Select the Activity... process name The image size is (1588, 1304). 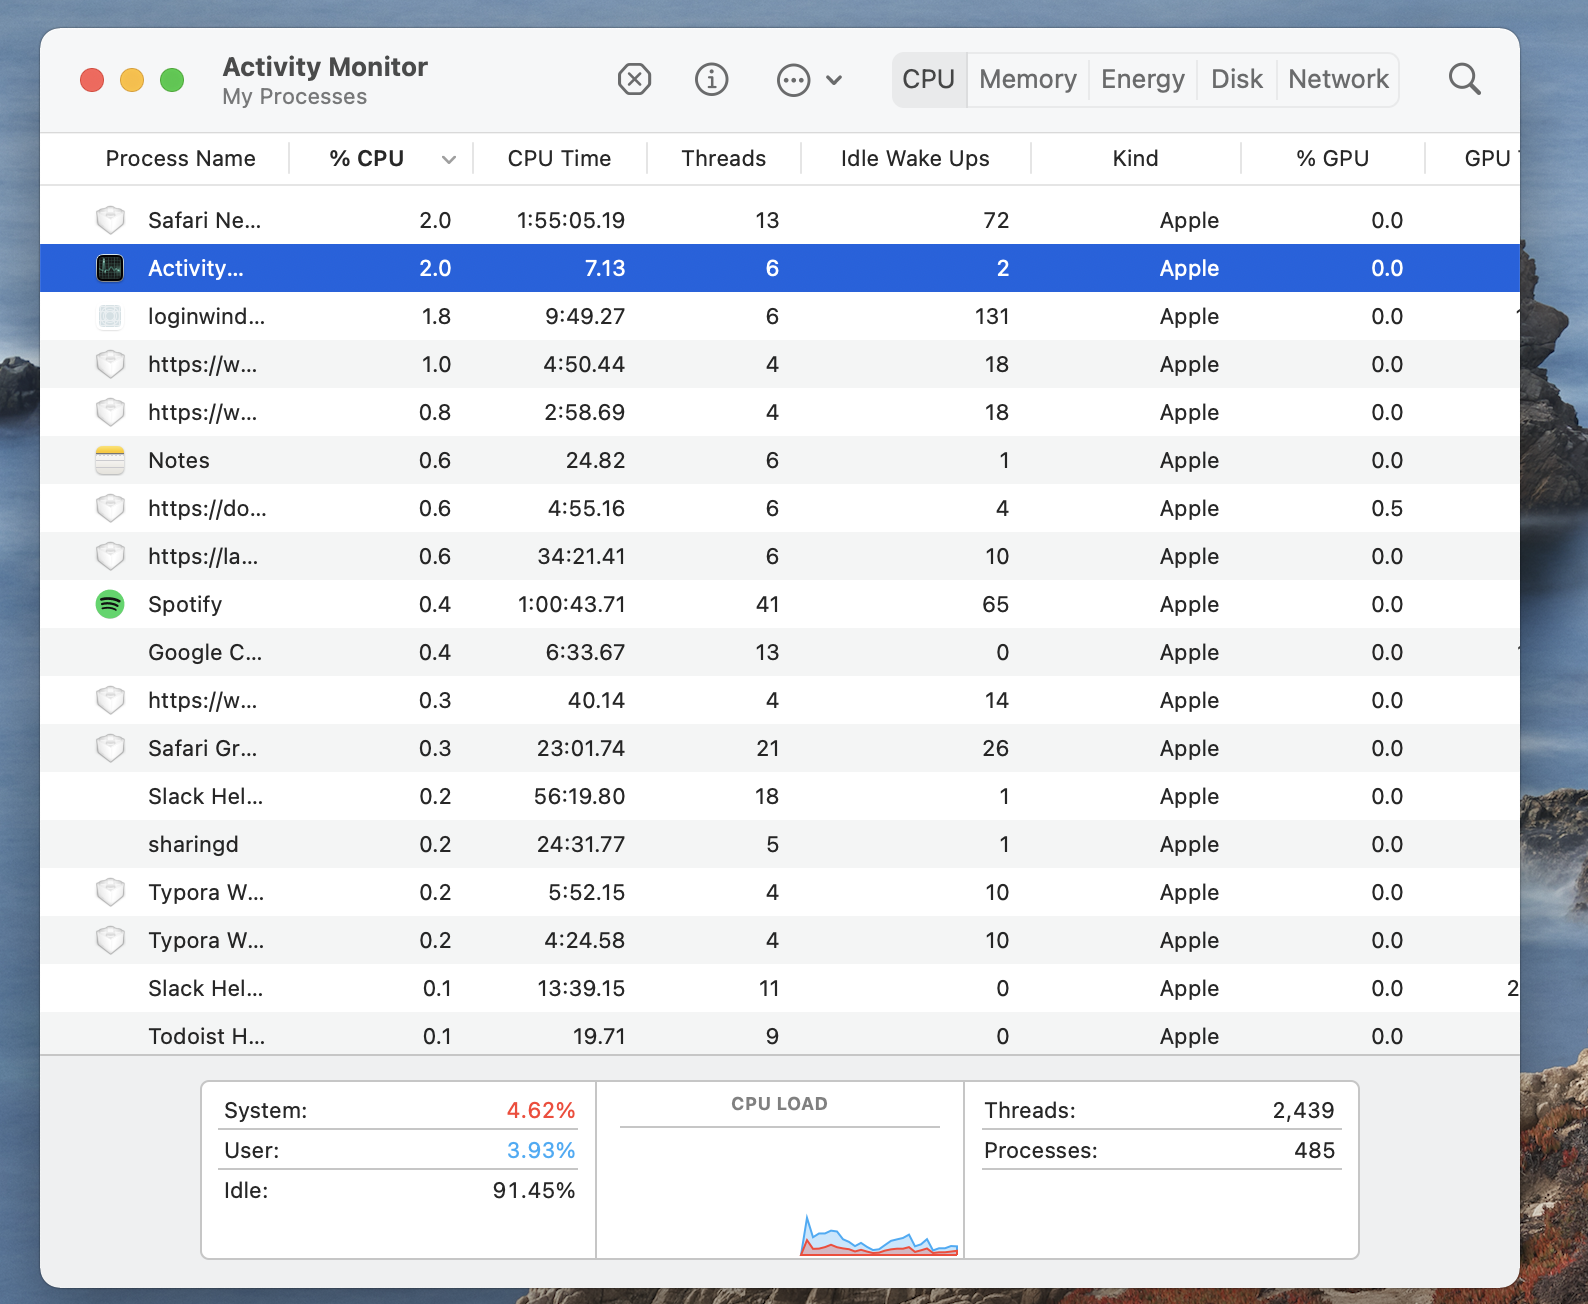[196, 268]
